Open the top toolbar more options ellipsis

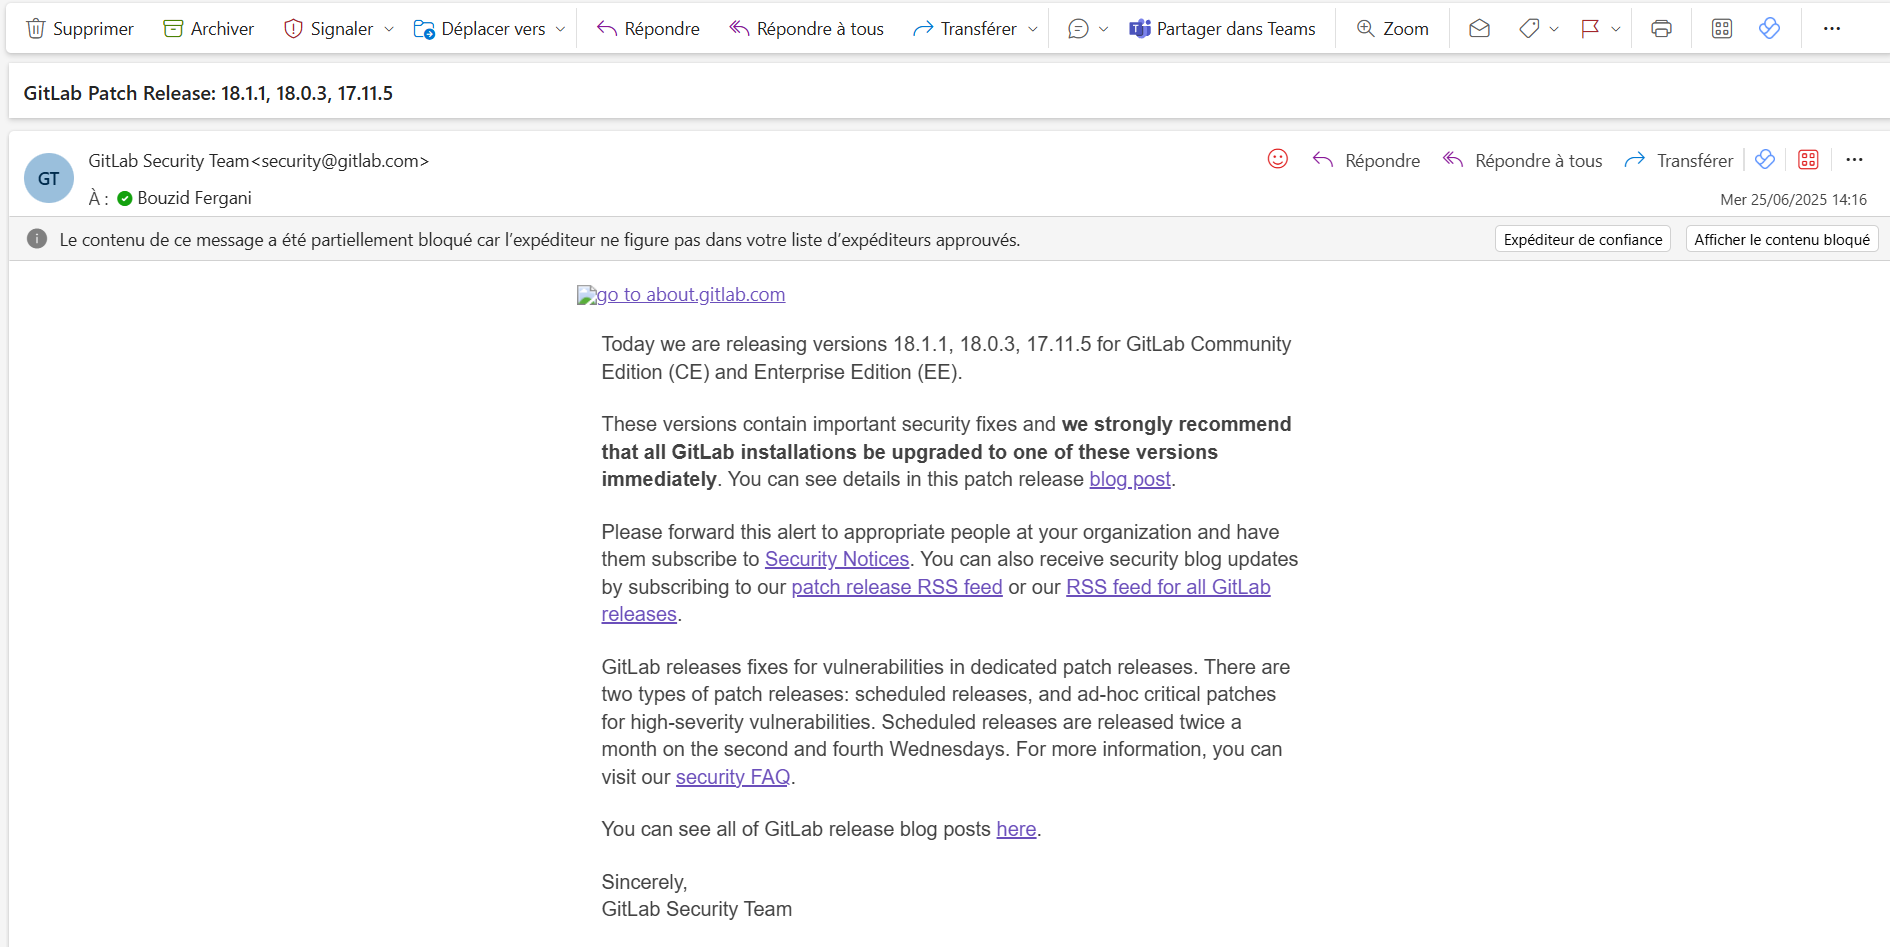(x=1831, y=29)
